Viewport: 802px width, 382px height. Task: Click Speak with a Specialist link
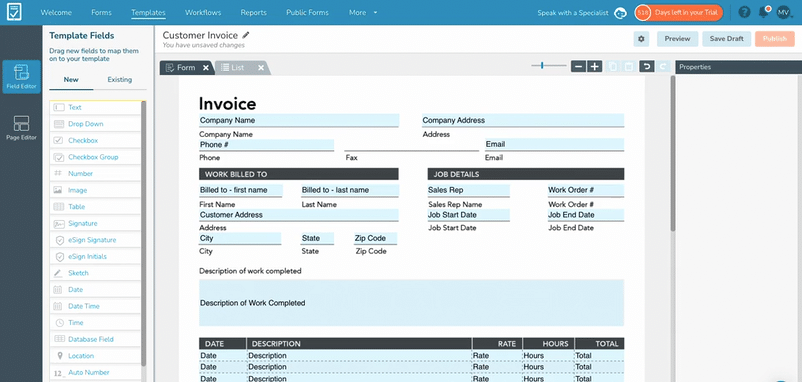coord(573,13)
